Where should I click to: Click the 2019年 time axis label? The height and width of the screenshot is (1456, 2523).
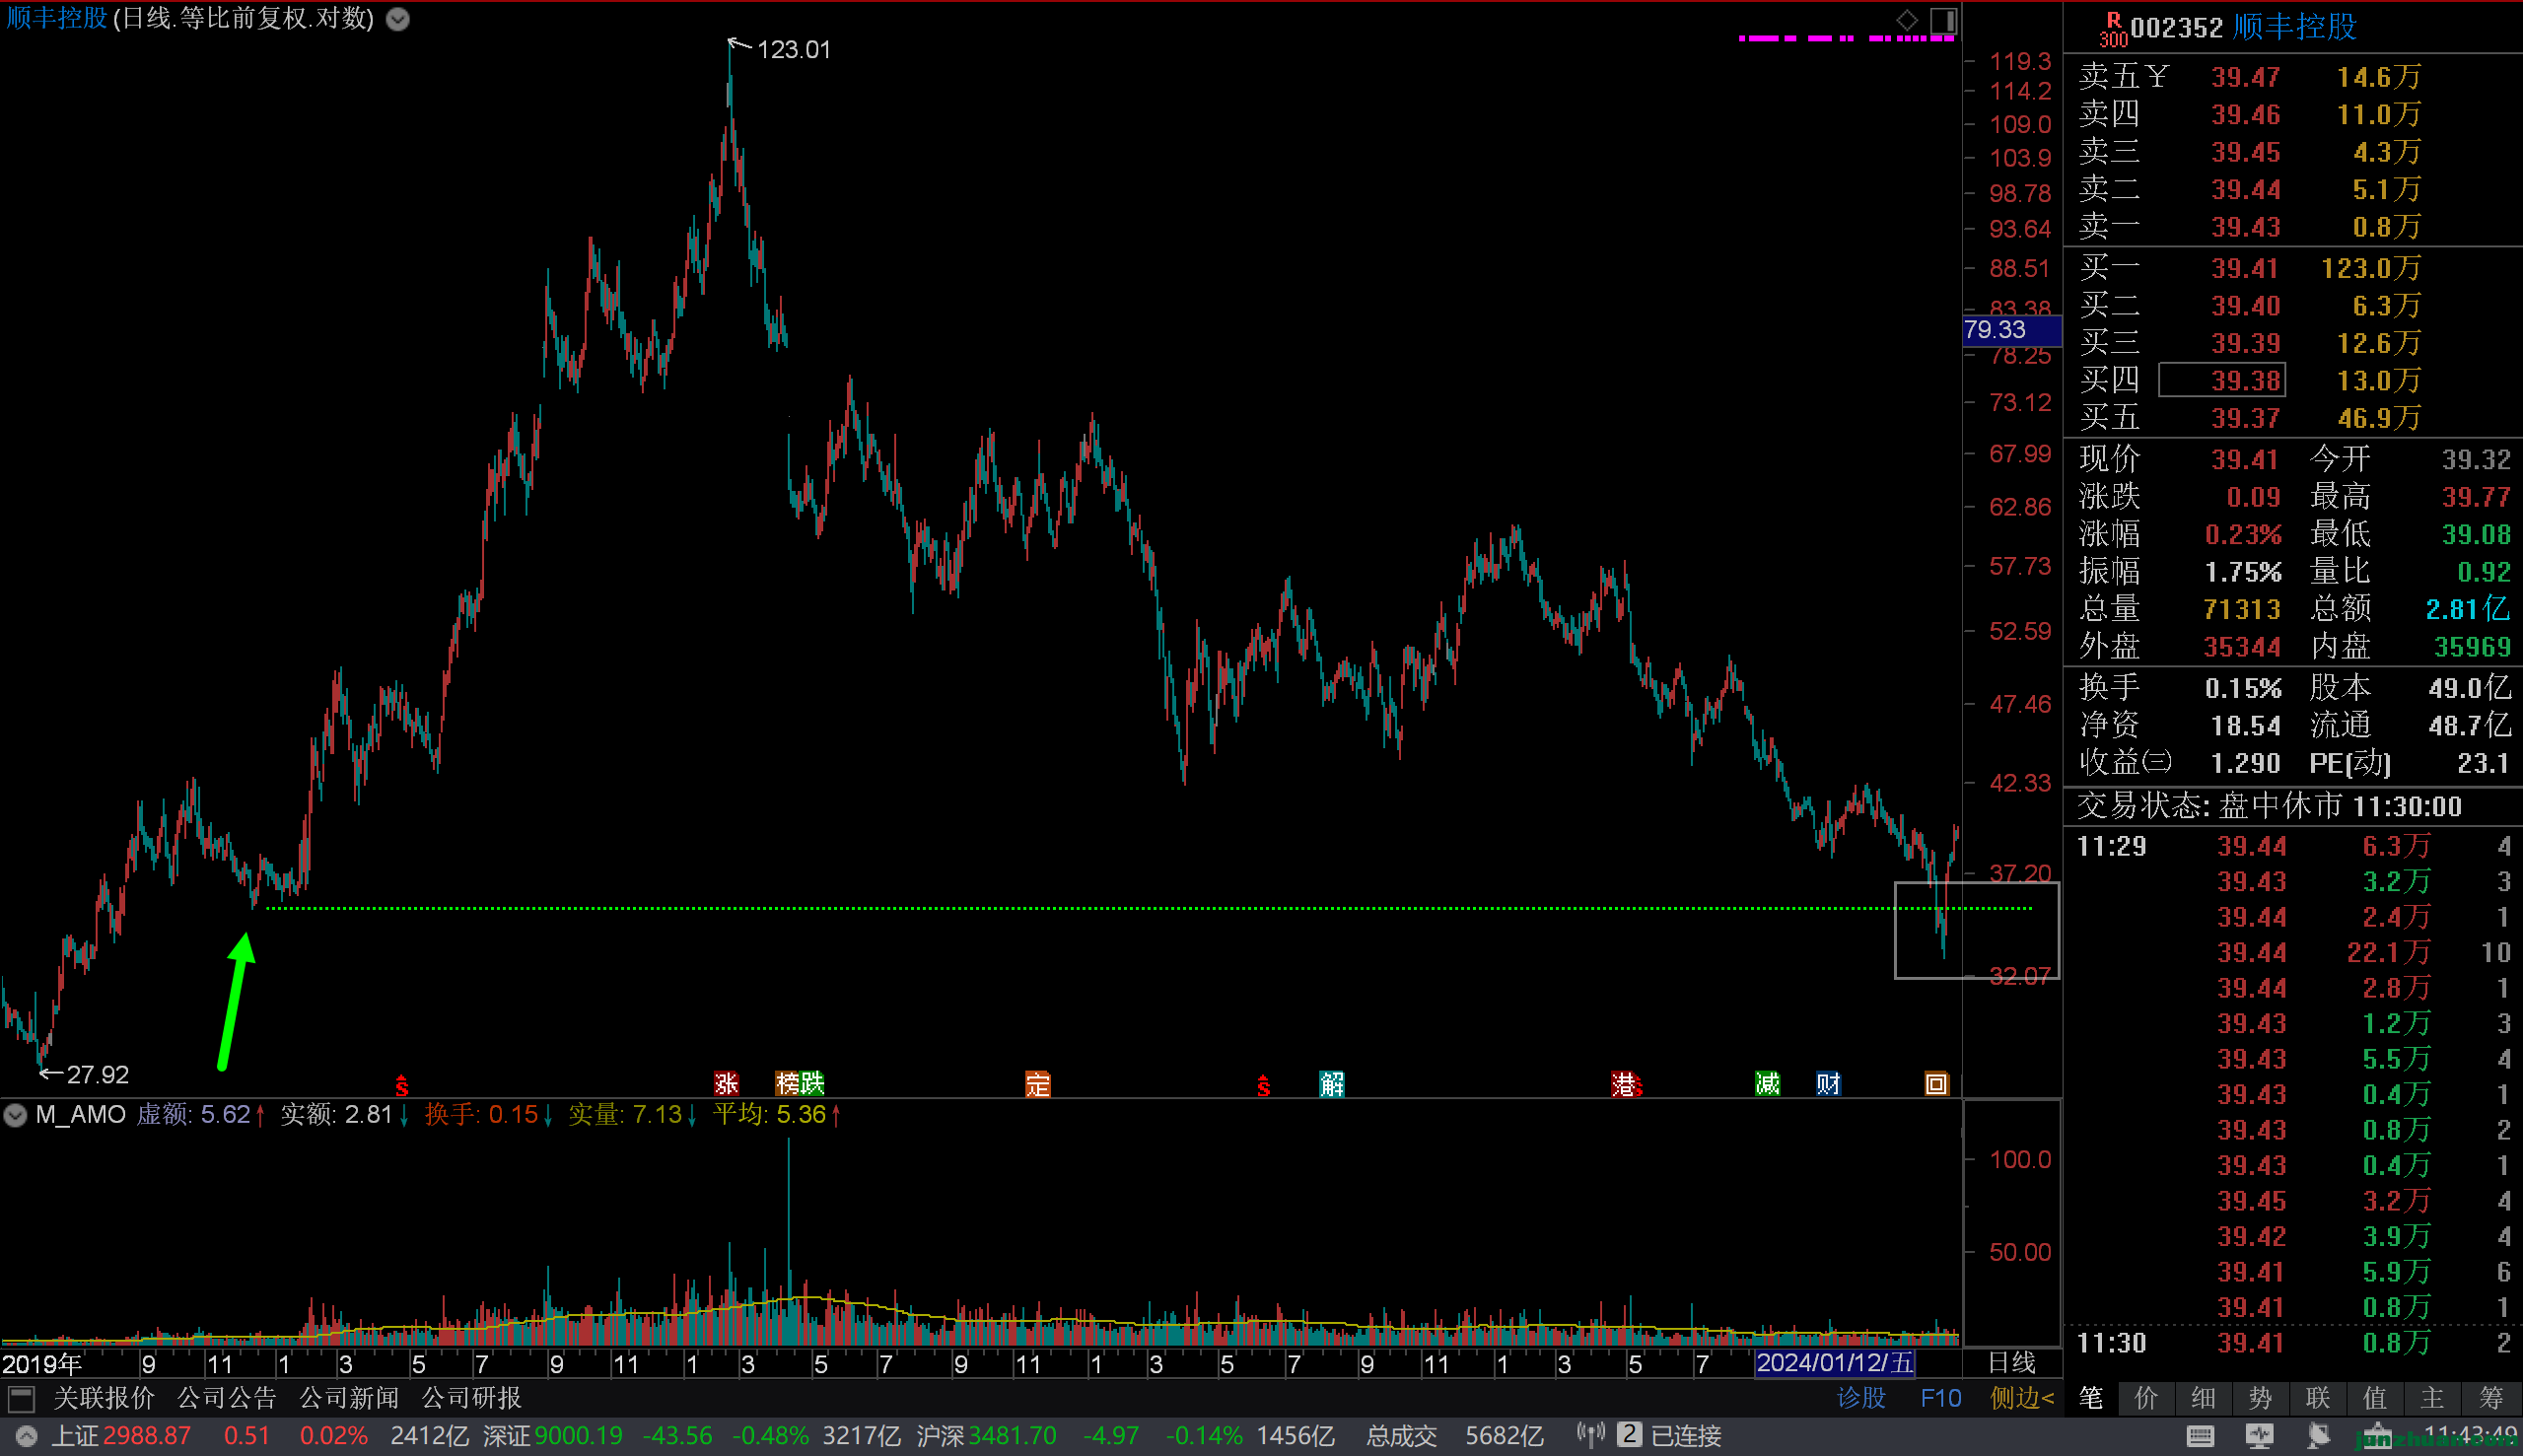tap(41, 1363)
